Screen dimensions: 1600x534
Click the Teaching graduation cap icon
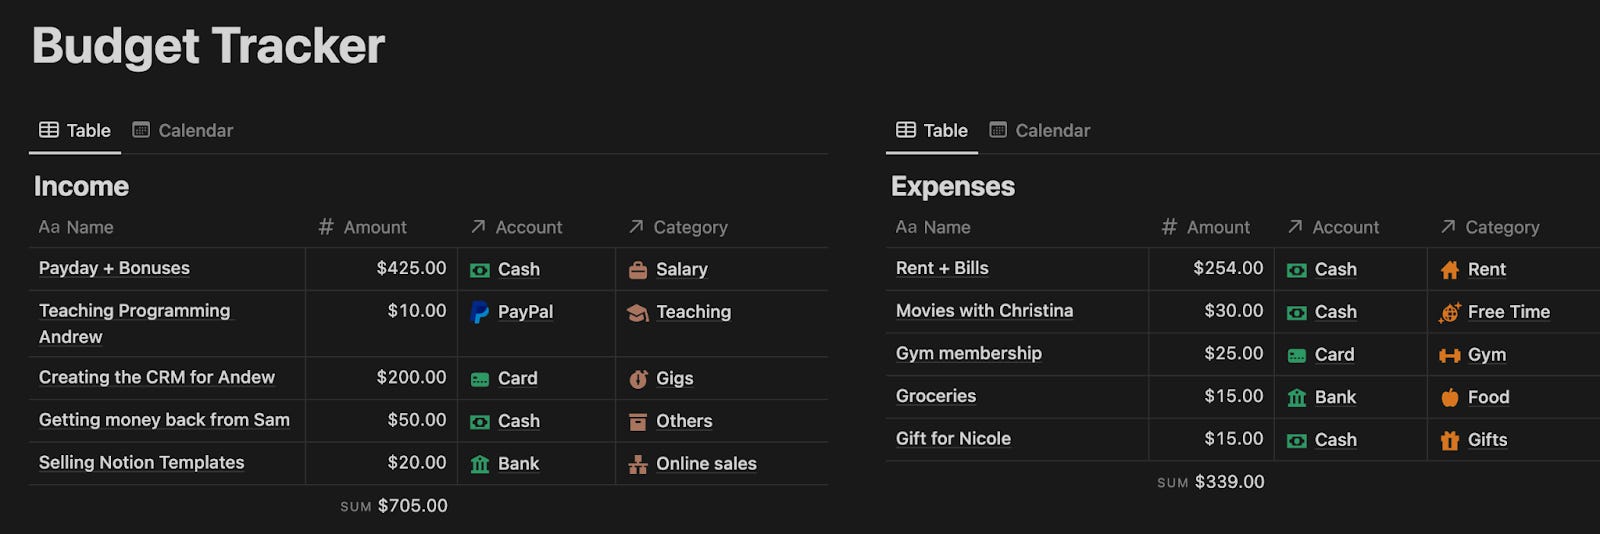[638, 313]
